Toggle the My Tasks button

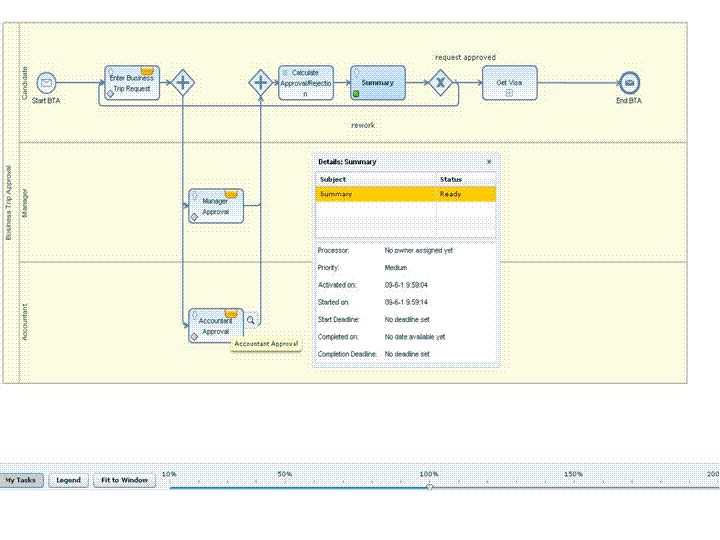pyautogui.click(x=20, y=480)
